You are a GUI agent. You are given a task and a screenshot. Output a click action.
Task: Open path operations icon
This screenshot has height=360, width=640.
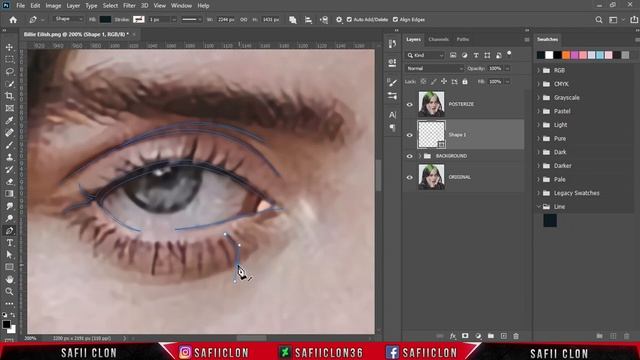coord(293,20)
